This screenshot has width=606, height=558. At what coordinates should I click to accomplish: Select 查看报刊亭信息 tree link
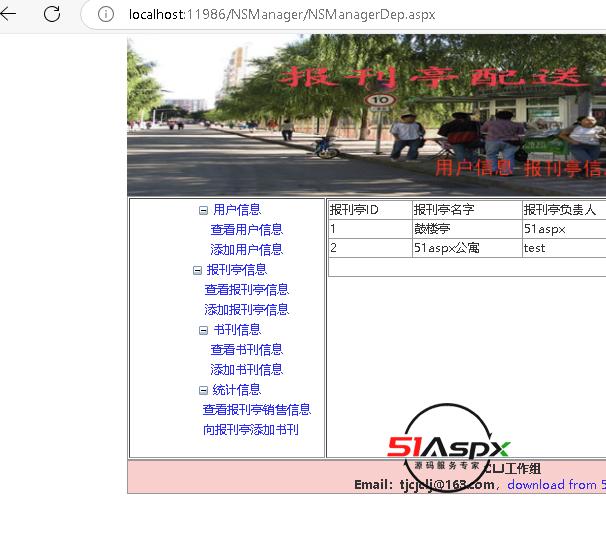click(x=246, y=290)
